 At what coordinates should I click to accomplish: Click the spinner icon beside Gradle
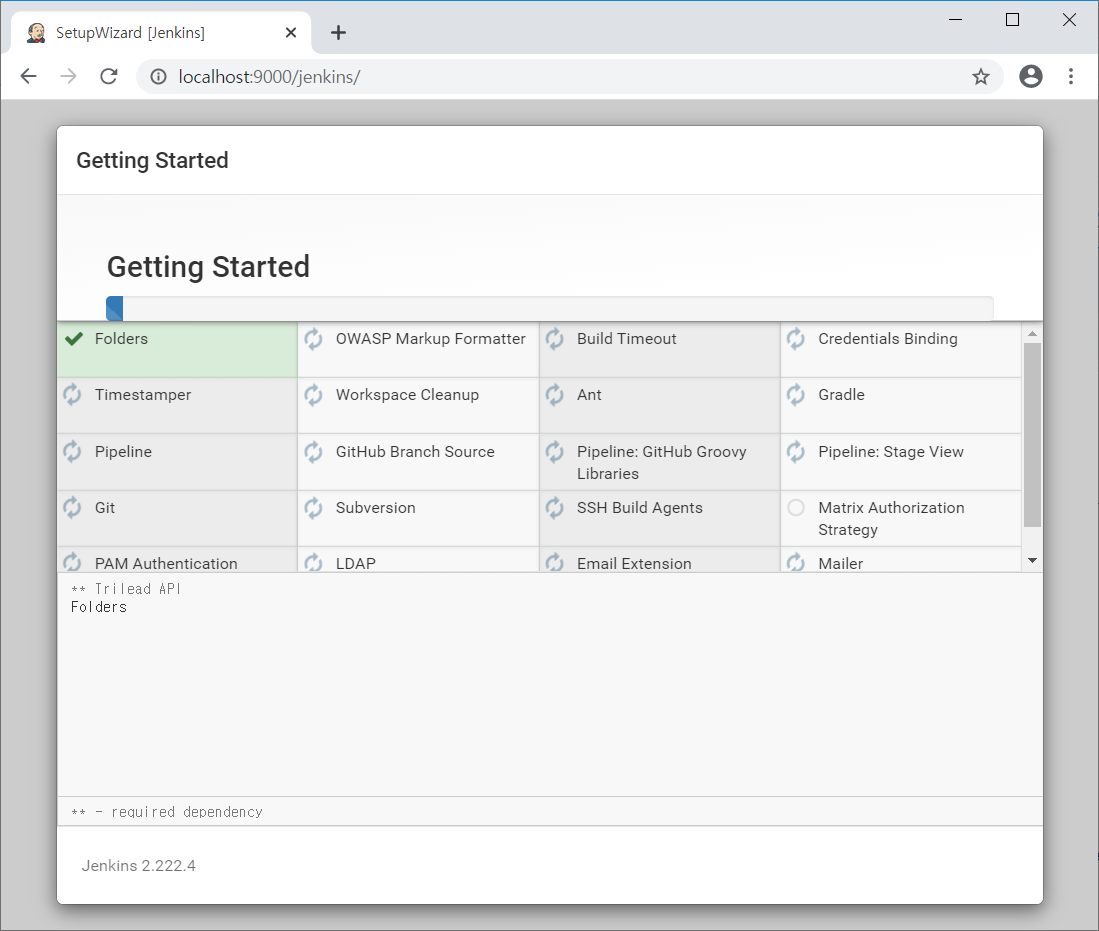pyautogui.click(x=796, y=395)
